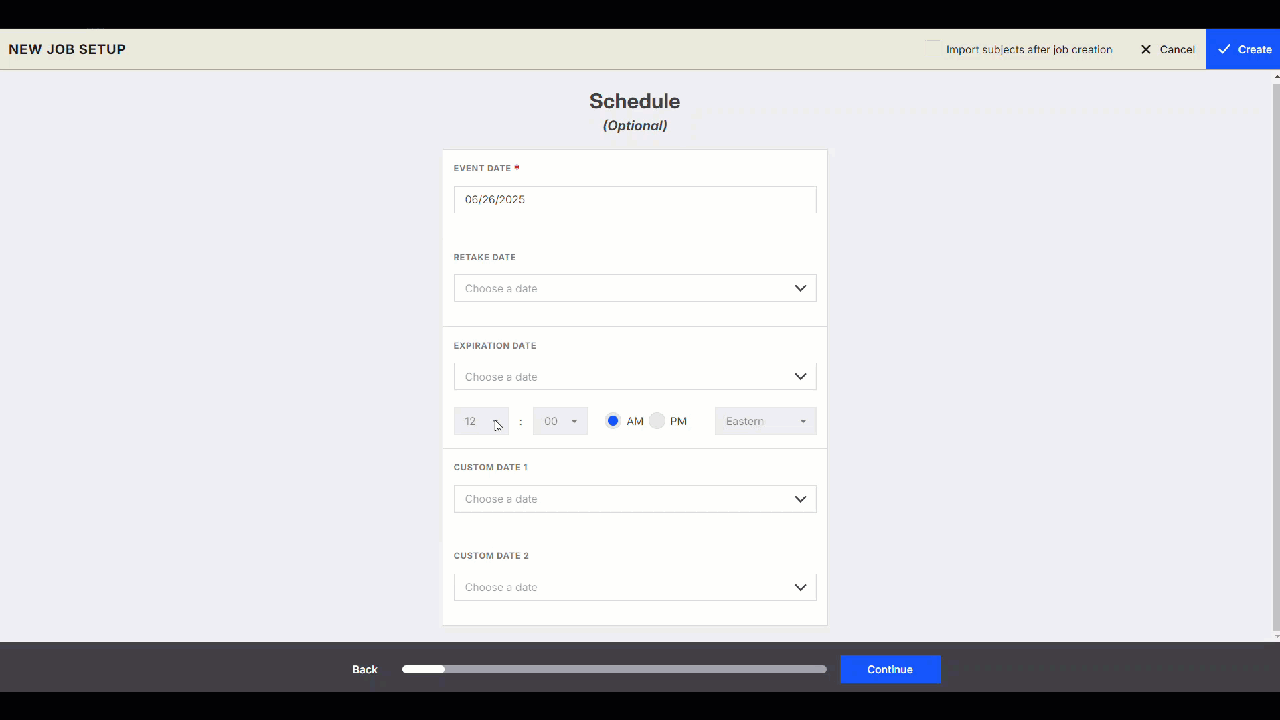Click the setup progress bar
1280x720 pixels.
[614, 669]
